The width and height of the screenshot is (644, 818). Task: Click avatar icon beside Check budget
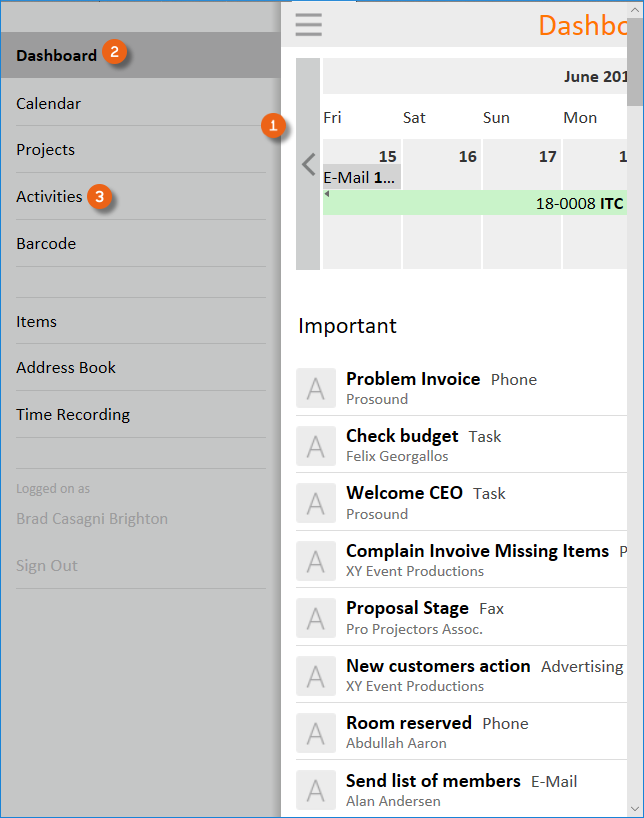316,446
